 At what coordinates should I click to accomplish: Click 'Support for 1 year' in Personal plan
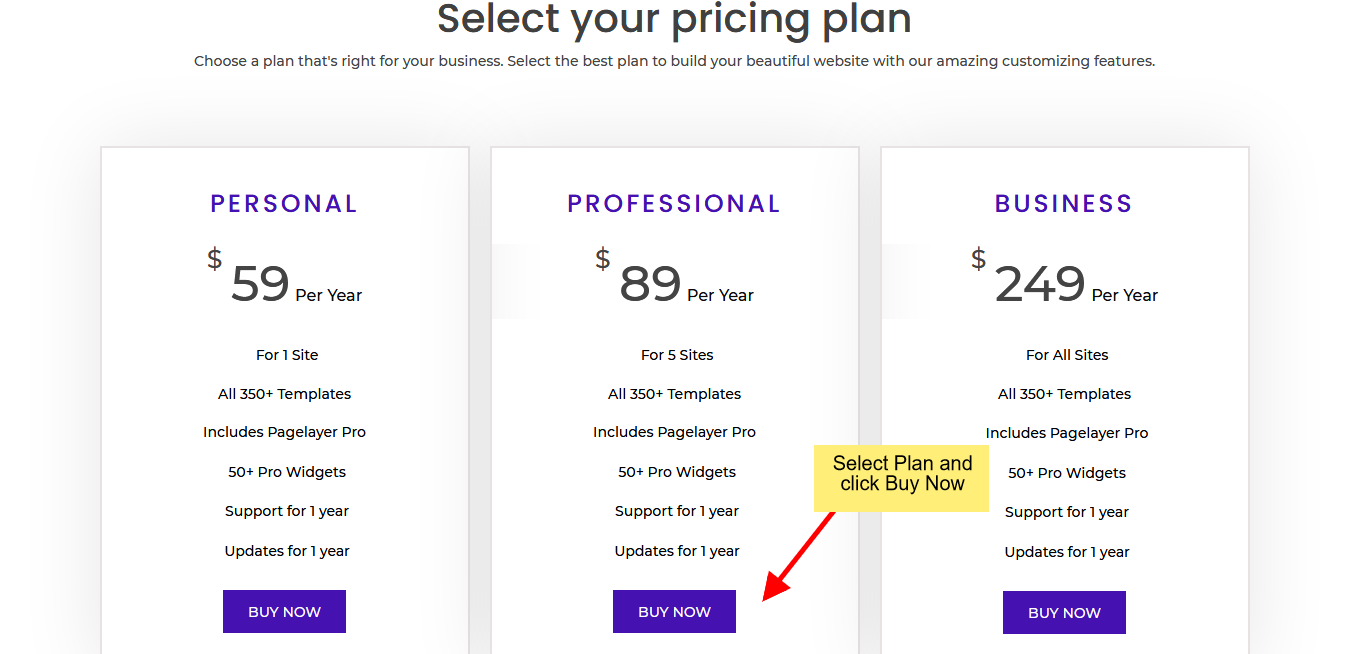(x=287, y=511)
